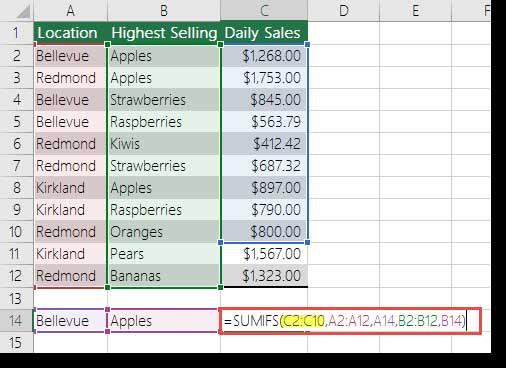Select the Kiwis cell
Viewport: 506px width, 368px height.
tap(164, 144)
